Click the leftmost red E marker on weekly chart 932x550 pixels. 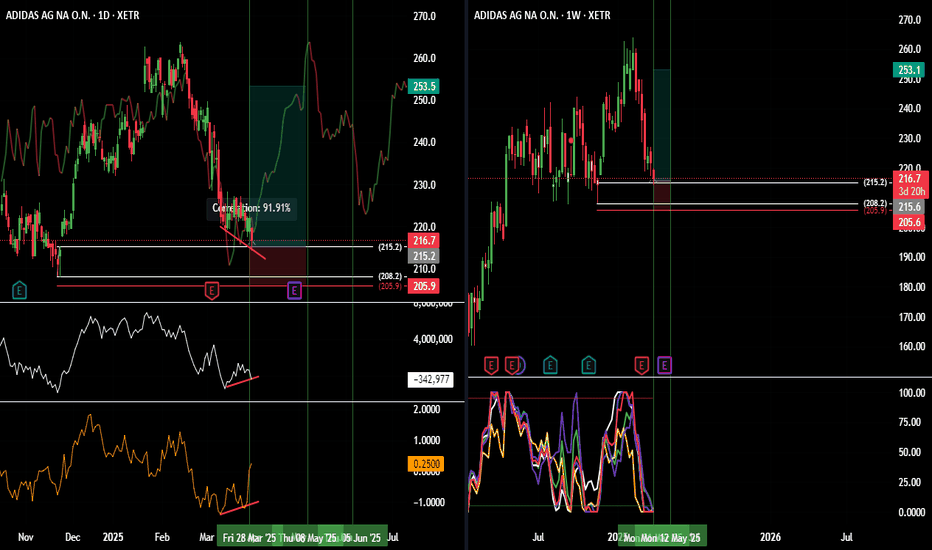[491, 365]
